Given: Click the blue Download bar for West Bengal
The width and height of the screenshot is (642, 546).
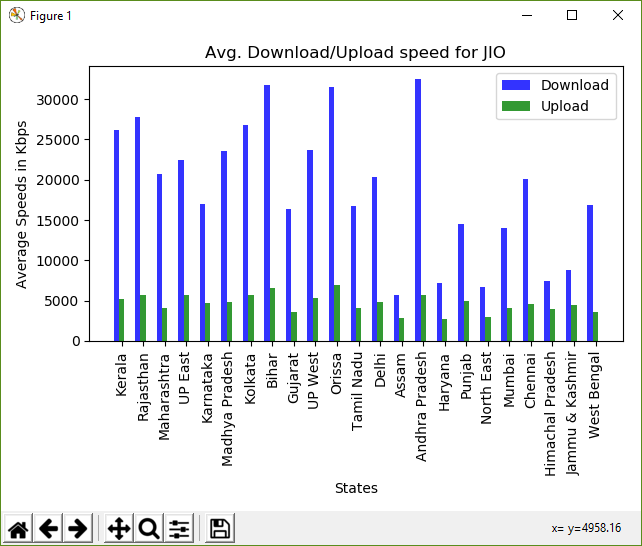Looking at the screenshot, I should pyautogui.click(x=590, y=273).
